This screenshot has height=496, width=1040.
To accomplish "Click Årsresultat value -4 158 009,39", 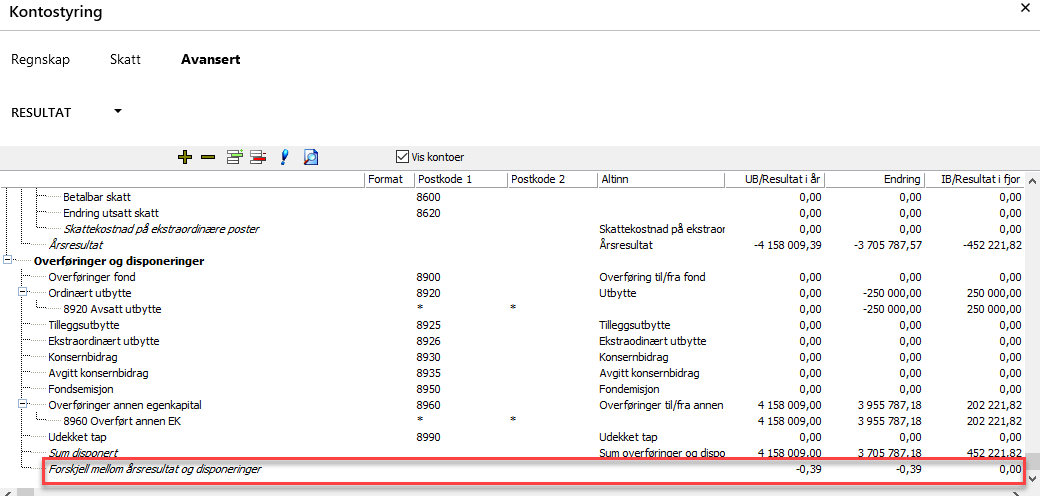I will pyautogui.click(x=788, y=245).
